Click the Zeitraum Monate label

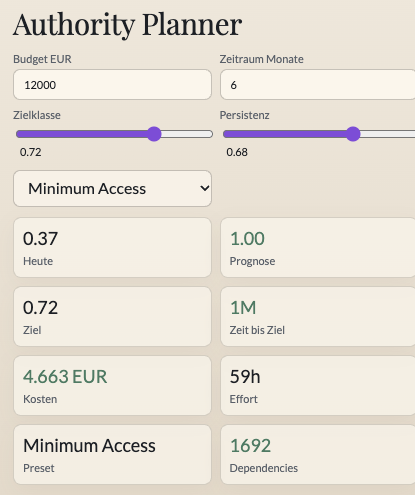click(262, 59)
